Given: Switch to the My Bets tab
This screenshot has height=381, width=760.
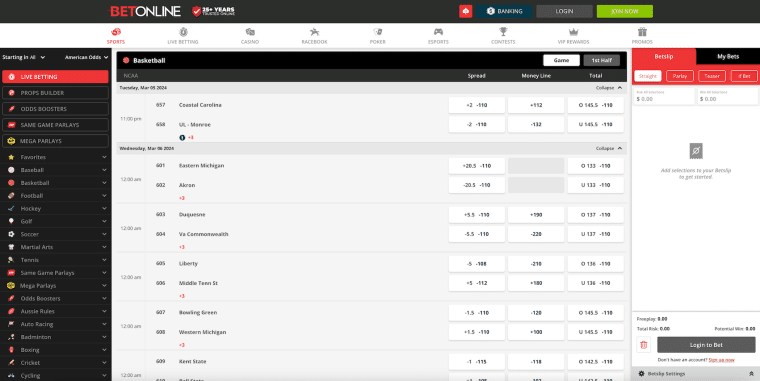Looking at the screenshot, I should [x=728, y=56].
